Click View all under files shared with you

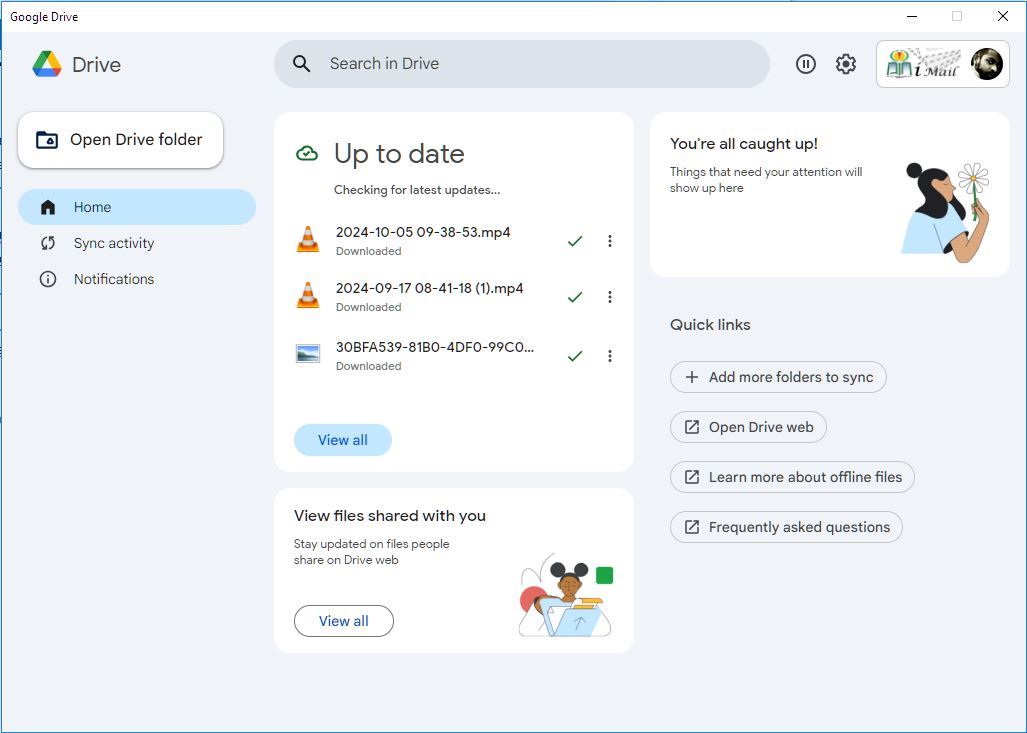pyautogui.click(x=343, y=621)
